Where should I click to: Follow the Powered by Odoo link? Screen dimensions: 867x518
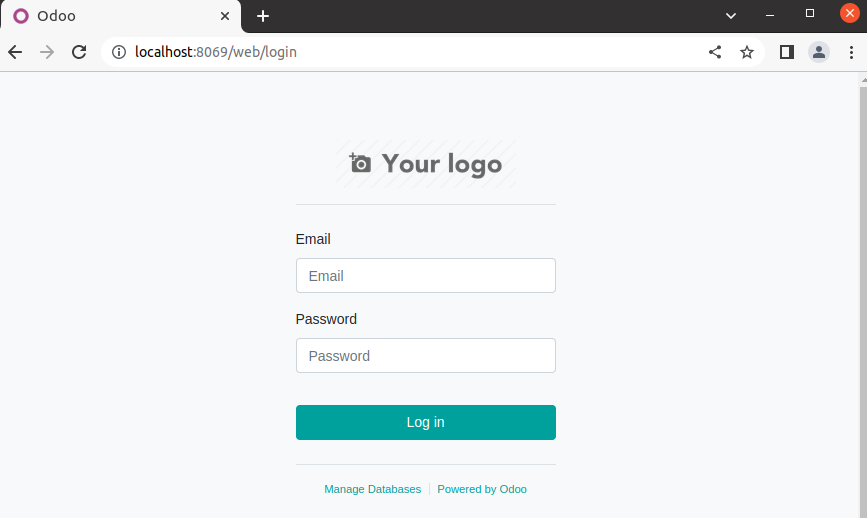coord(482,490)
